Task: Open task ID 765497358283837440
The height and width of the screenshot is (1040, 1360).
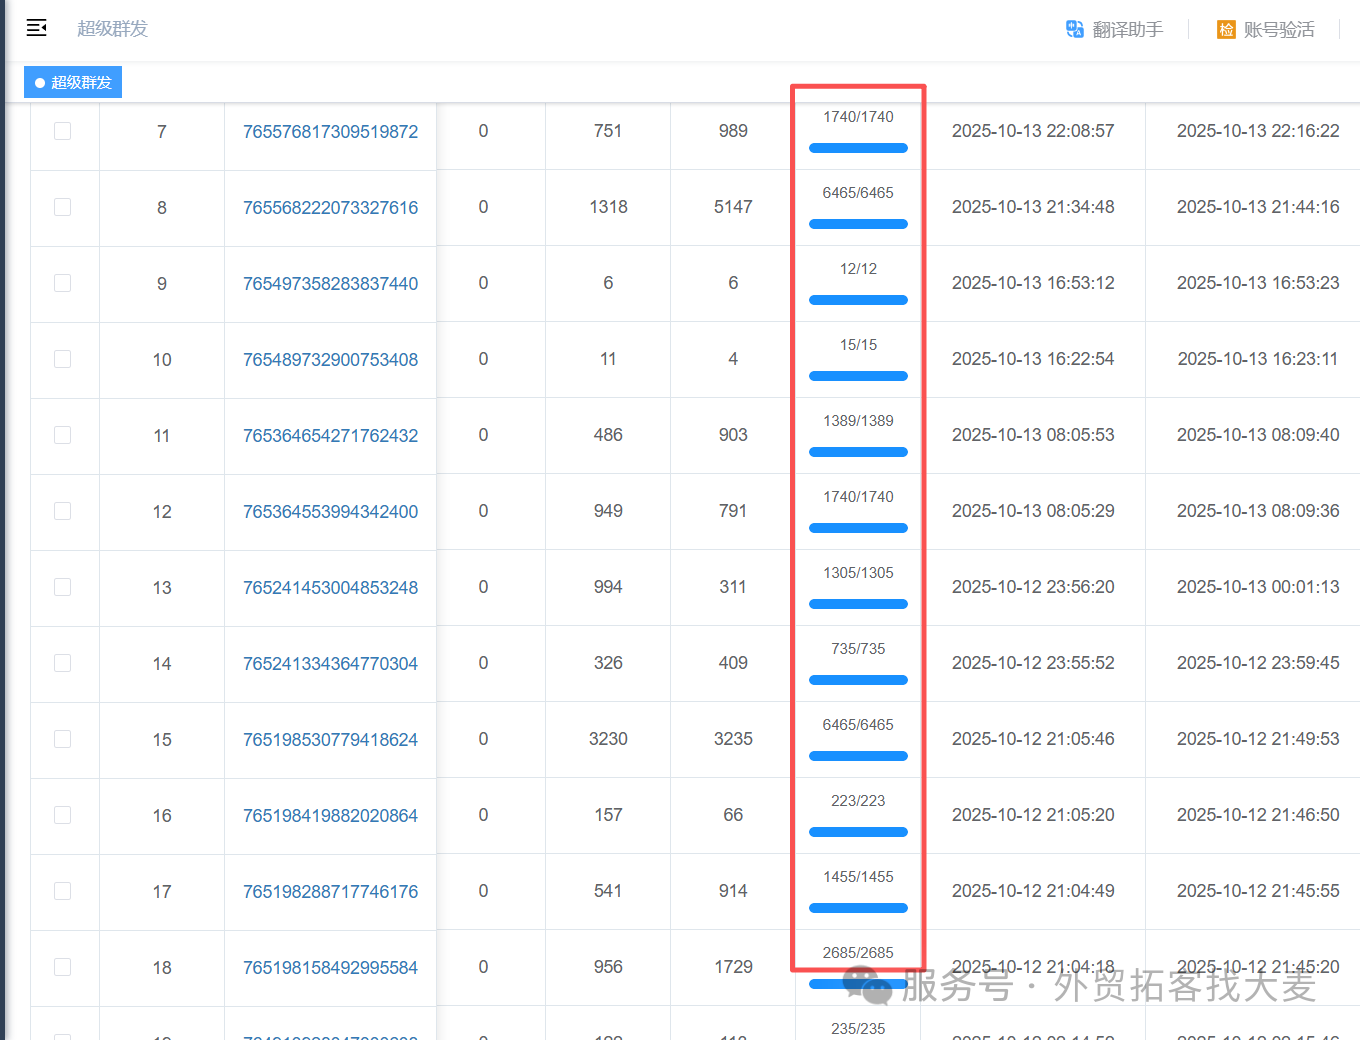Action: pos(330,283)
